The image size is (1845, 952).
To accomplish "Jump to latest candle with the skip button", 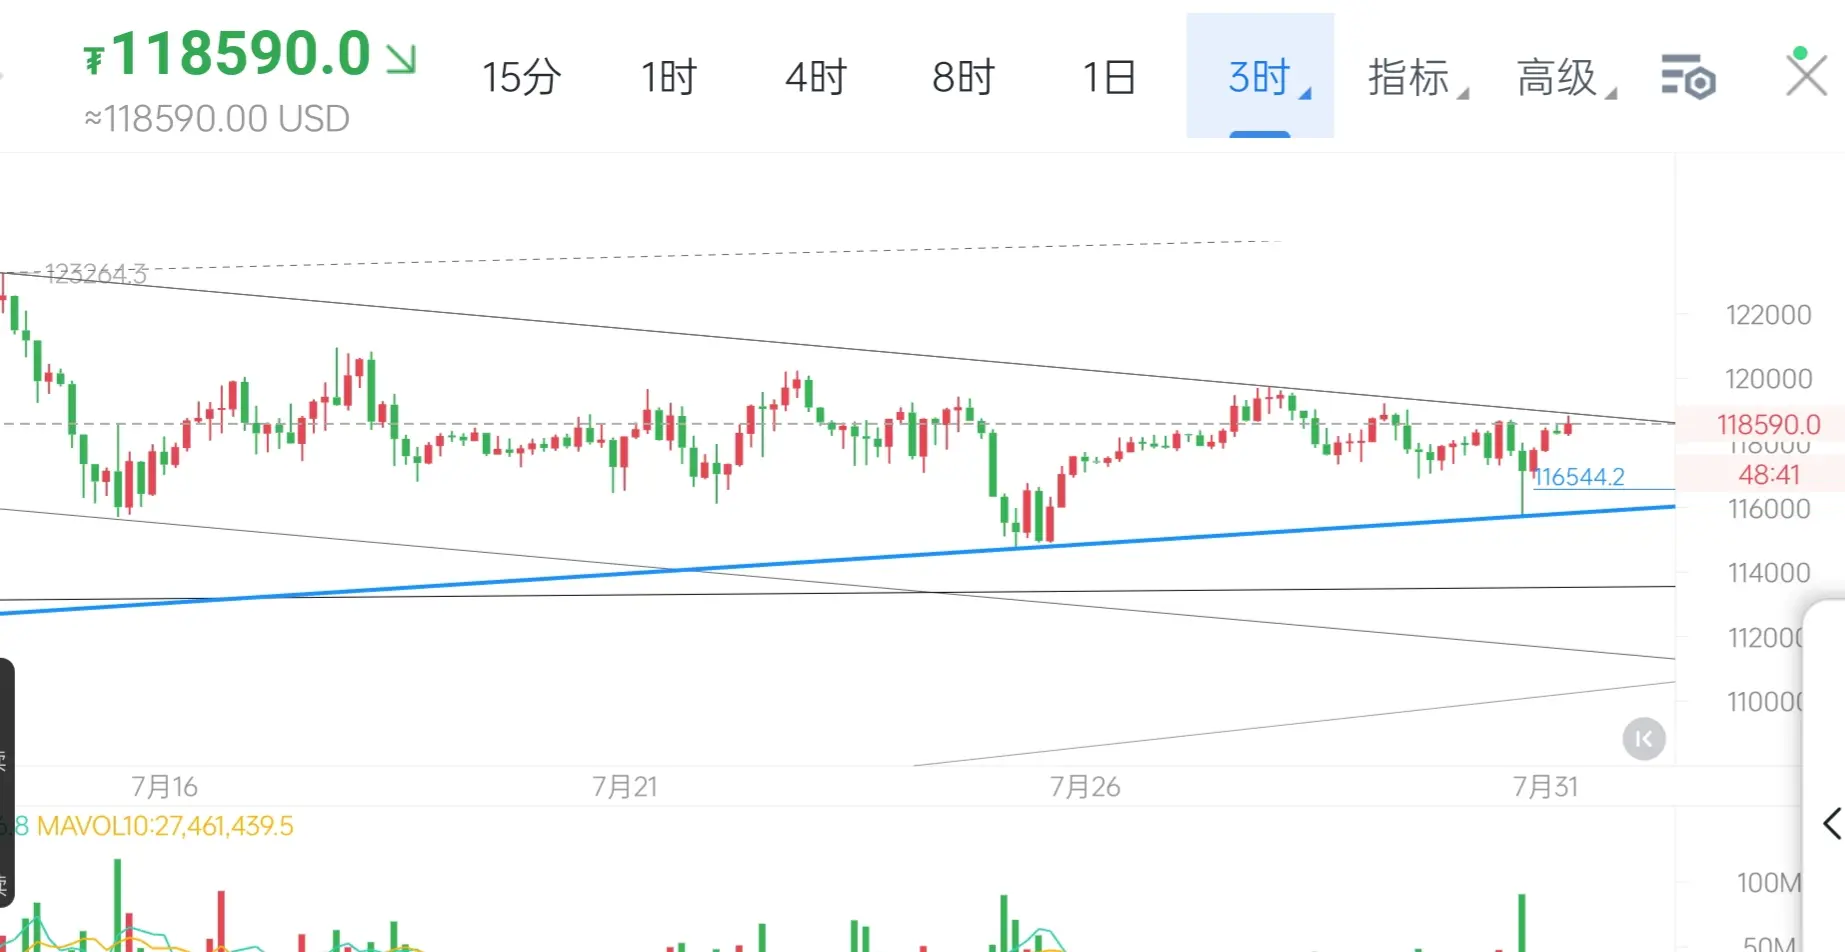I will pyautogui.click(x=1643, y=739).
